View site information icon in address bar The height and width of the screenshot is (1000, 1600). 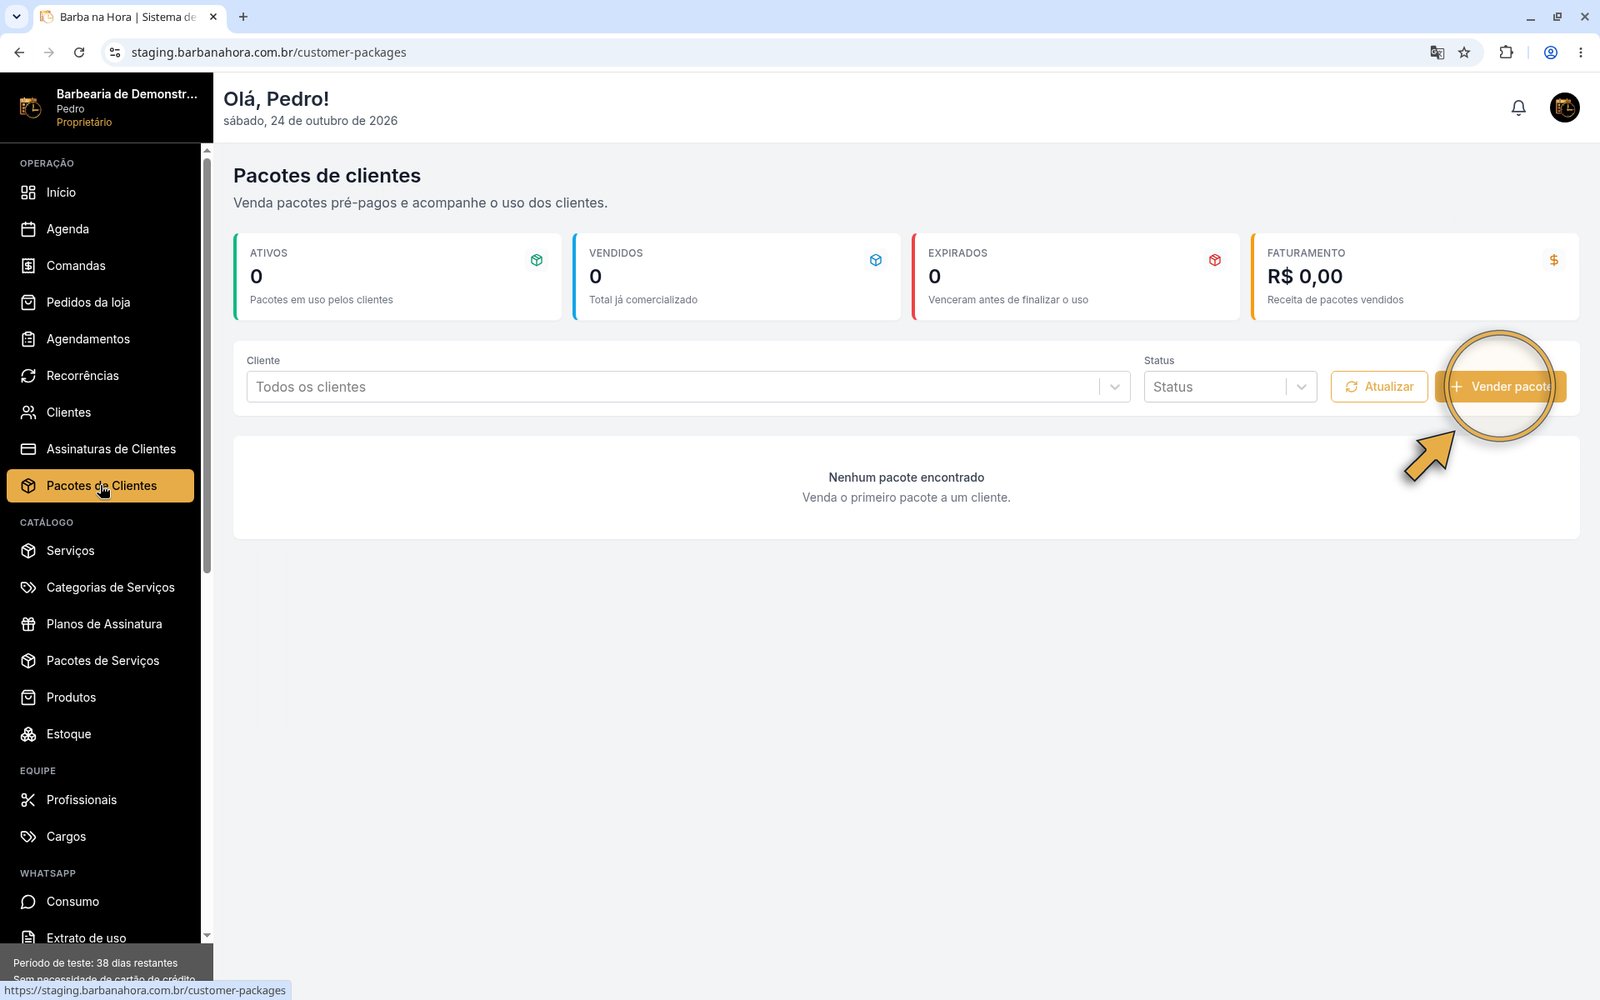(x=115, y=52)
